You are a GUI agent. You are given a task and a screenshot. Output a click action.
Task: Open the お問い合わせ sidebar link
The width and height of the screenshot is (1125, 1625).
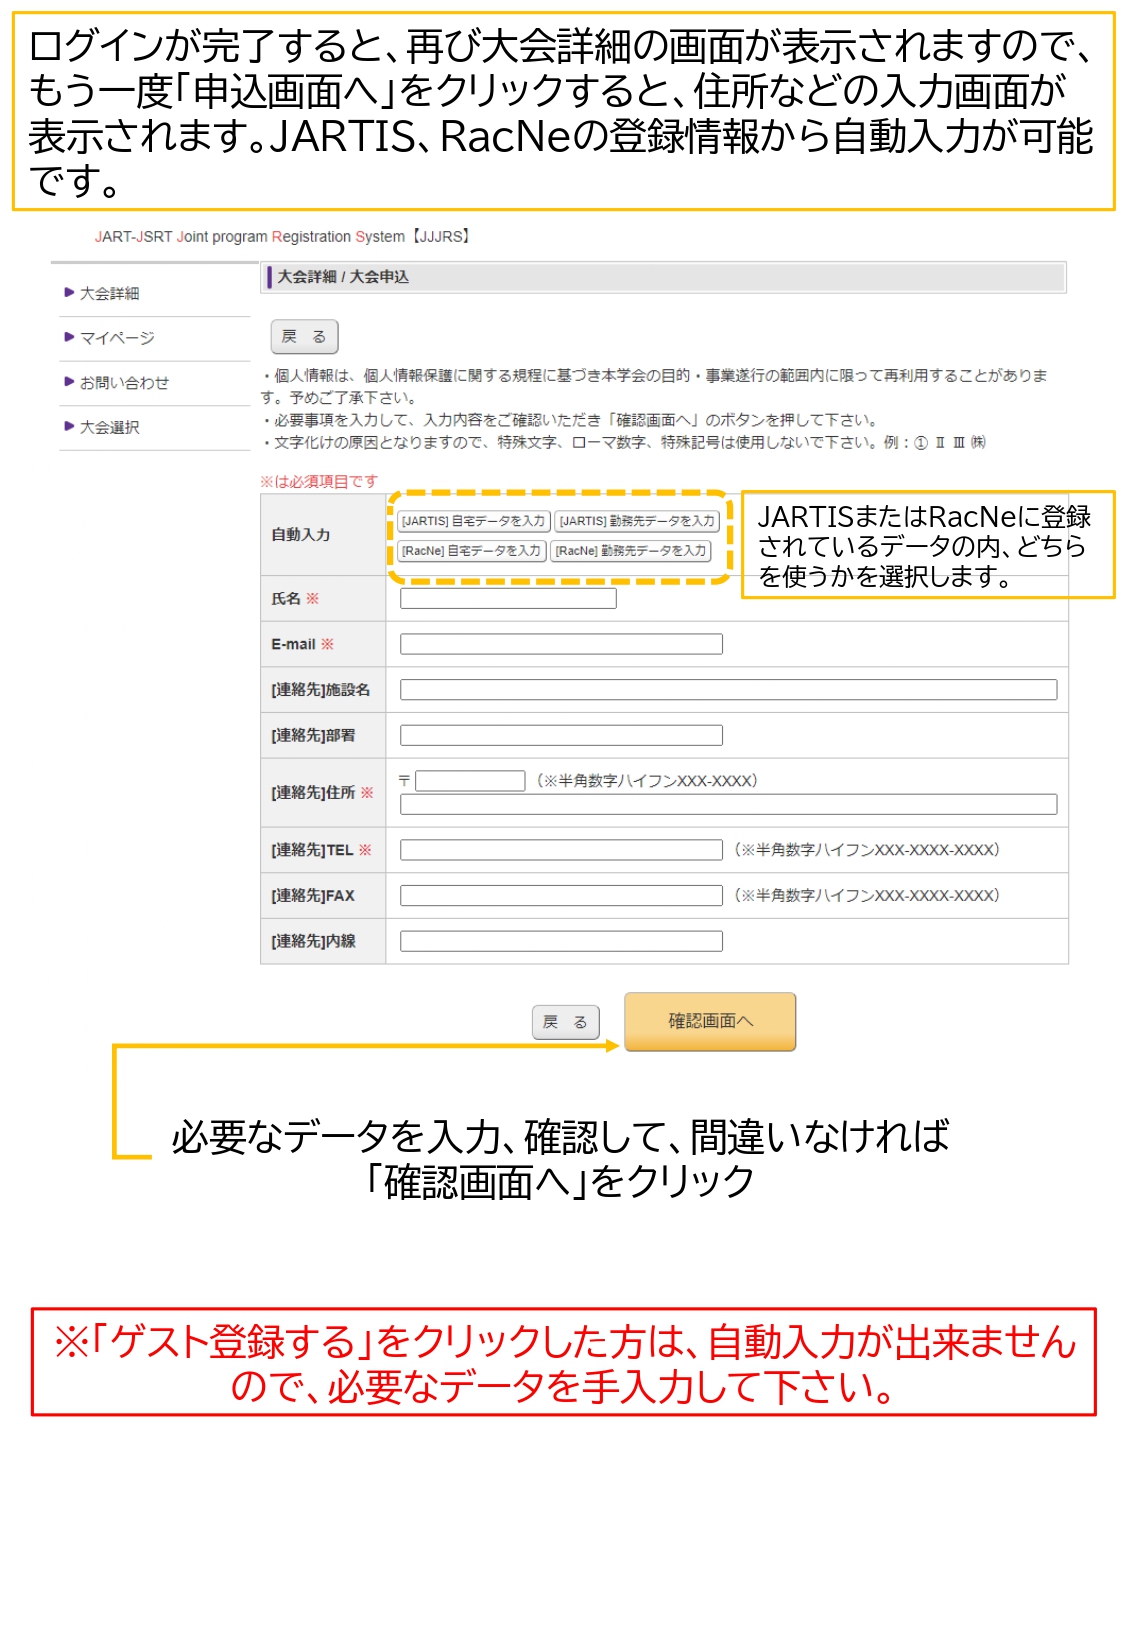coord(123,382)
